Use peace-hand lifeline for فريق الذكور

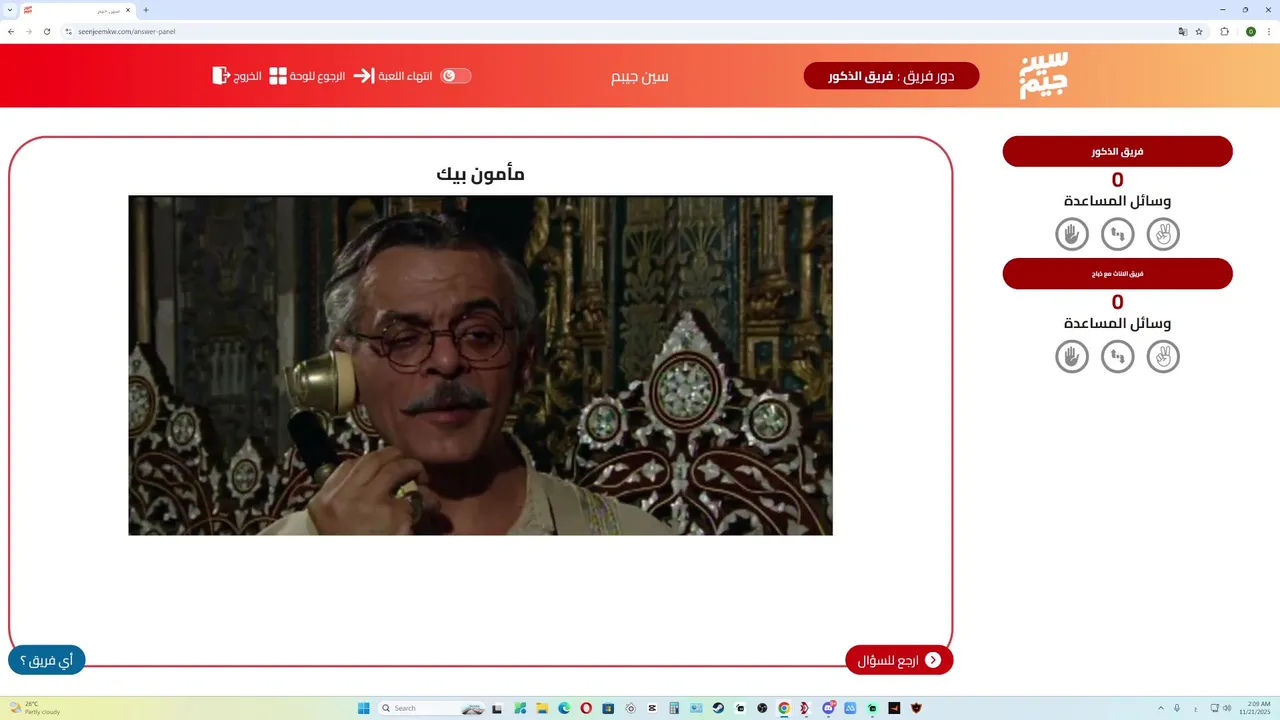coord(1163,234)
